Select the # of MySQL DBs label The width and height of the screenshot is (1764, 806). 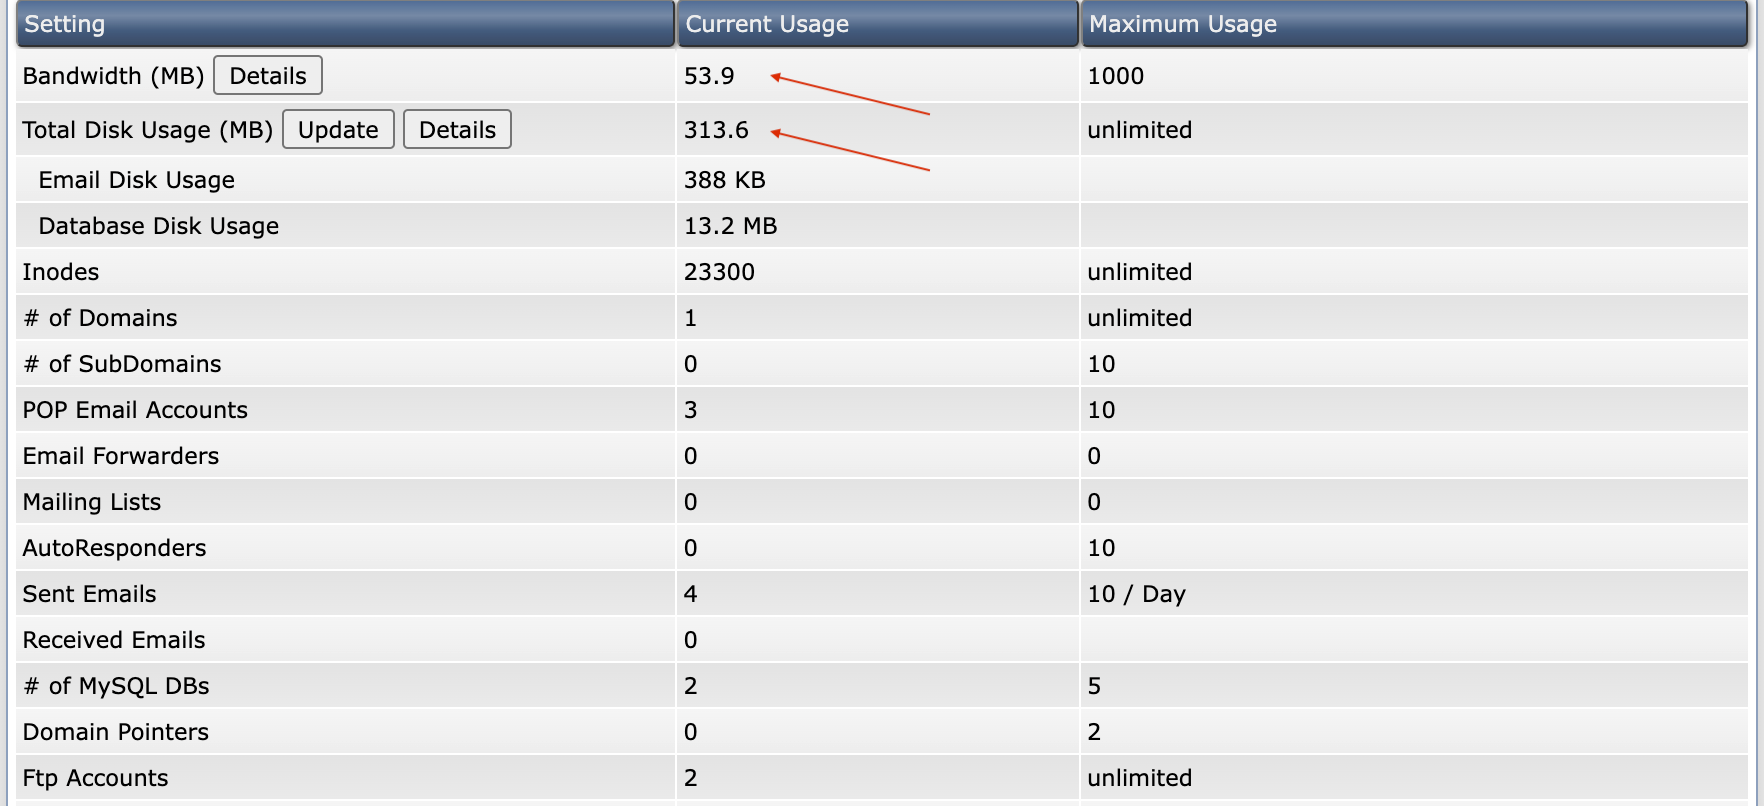[116, 686]
